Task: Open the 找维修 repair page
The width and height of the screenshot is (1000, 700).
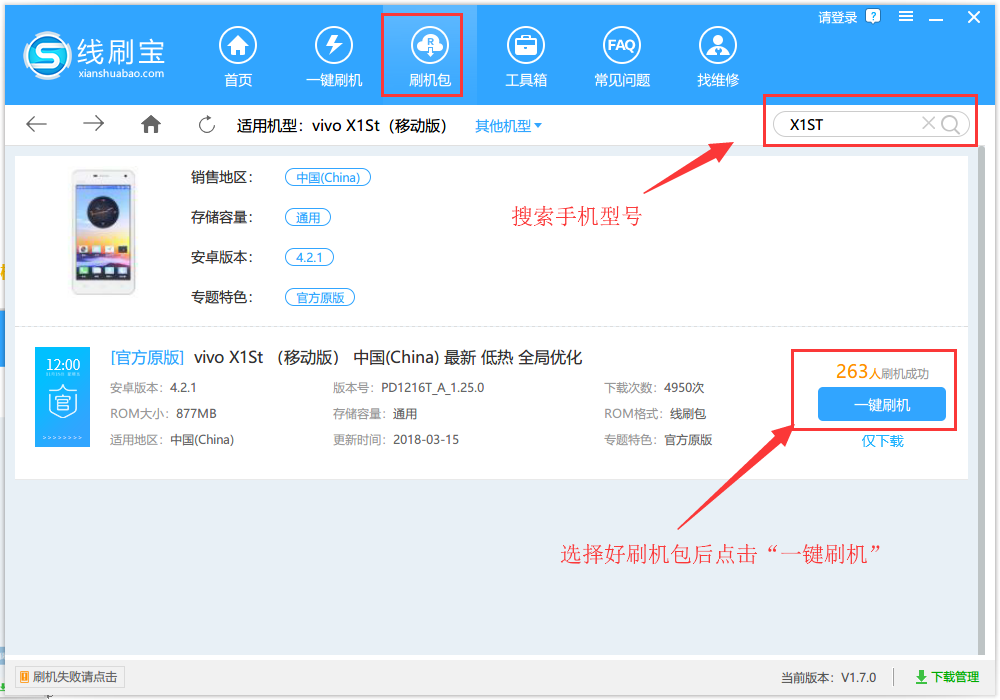Action: pyautogui.click(x=717, y=58)
